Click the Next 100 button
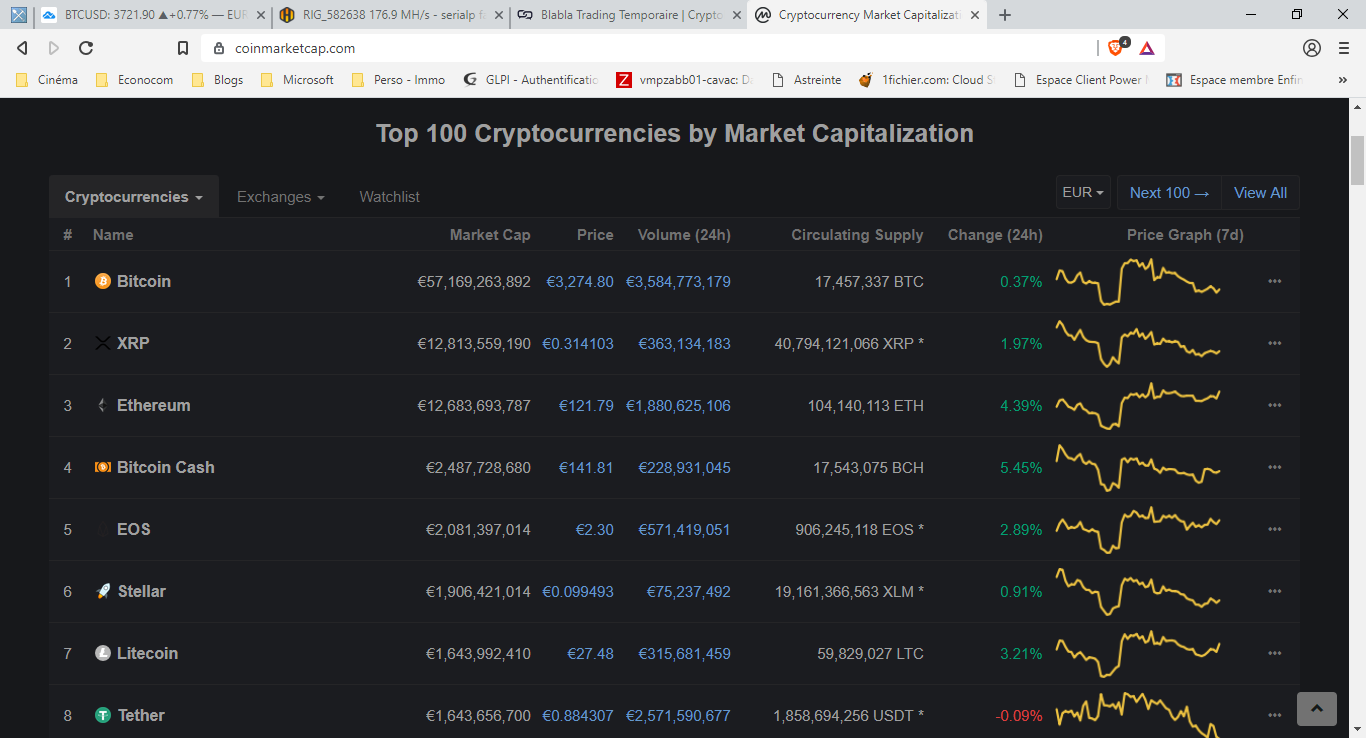This screenshot has width=1366, height=738. pos(1169,193)
